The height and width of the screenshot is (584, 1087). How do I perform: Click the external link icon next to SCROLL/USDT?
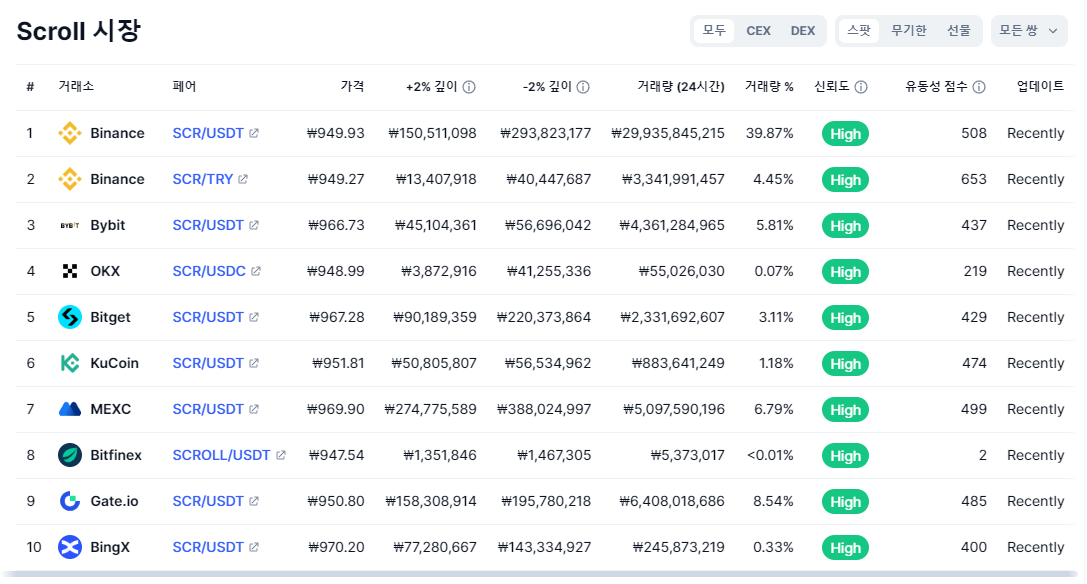(281, 455)
